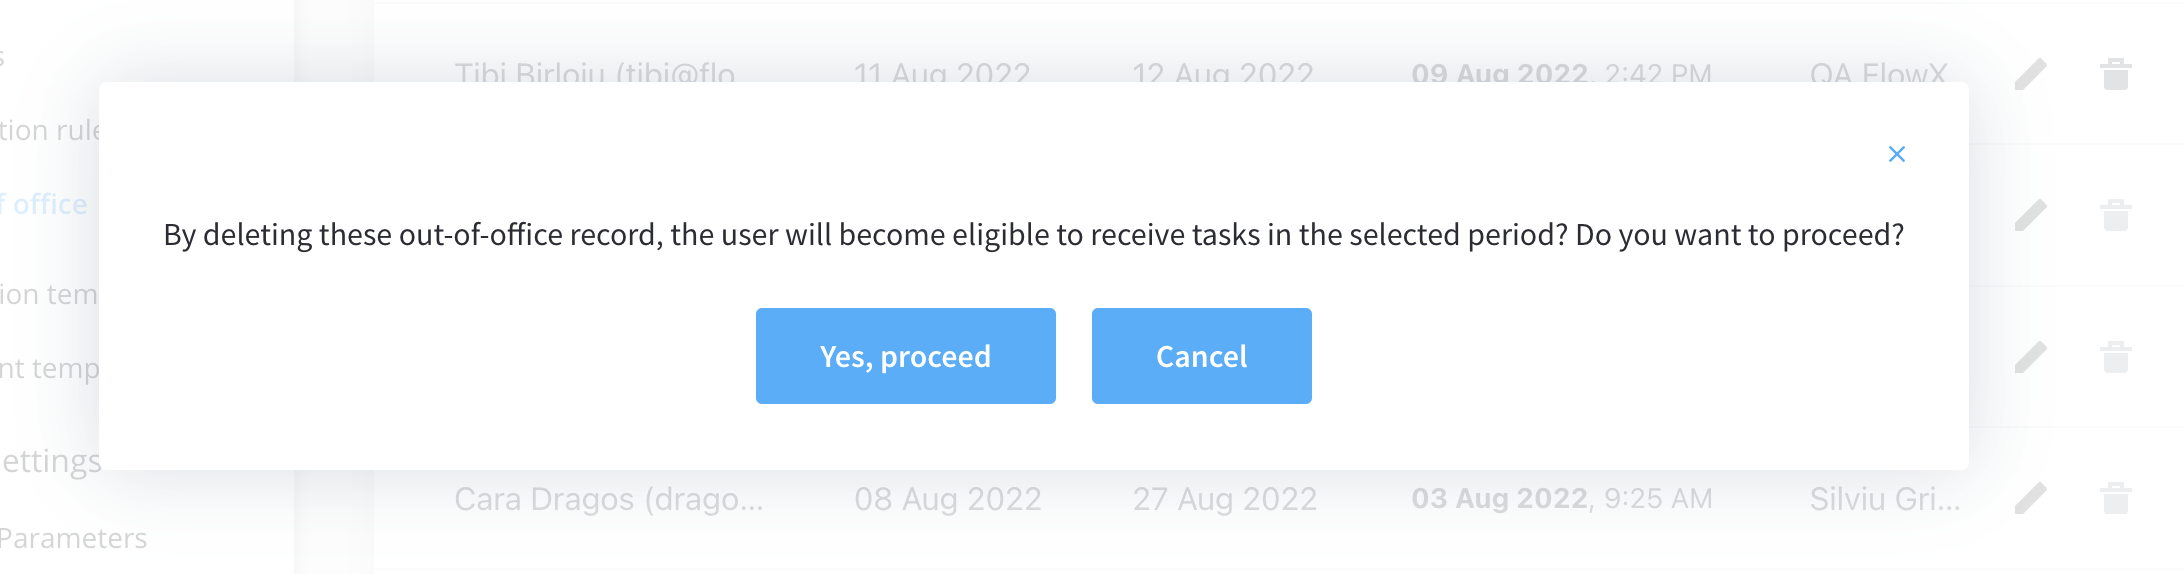Confirm deletion with Yes, proceed
Viewport: 2184px width, 574px height.
click(905, 356)
